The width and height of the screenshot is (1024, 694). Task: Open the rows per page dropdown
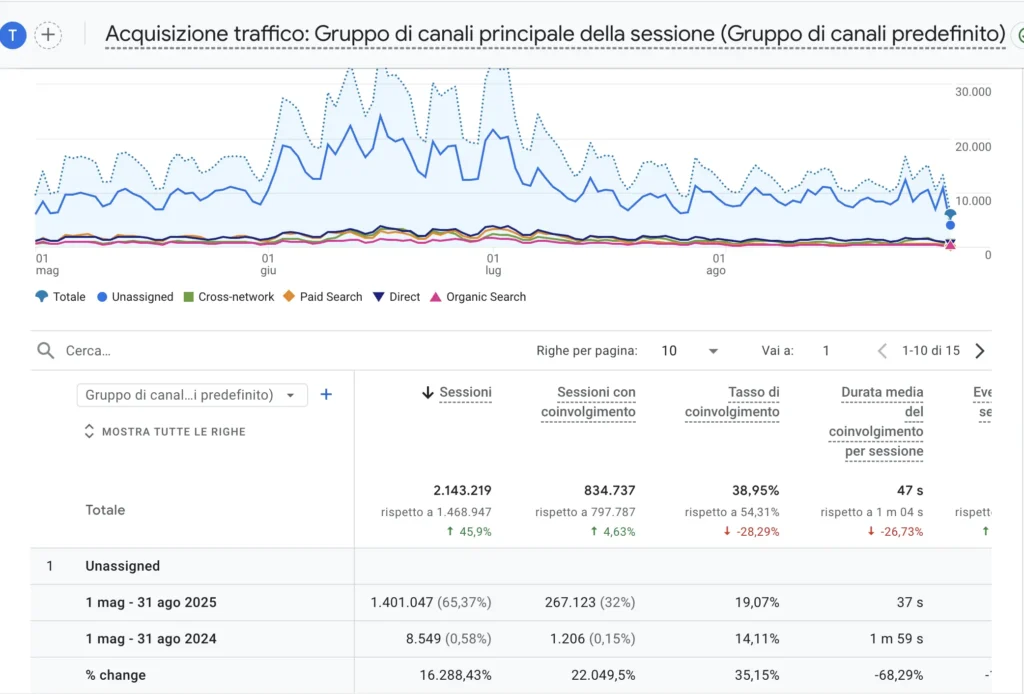point(690,351)
